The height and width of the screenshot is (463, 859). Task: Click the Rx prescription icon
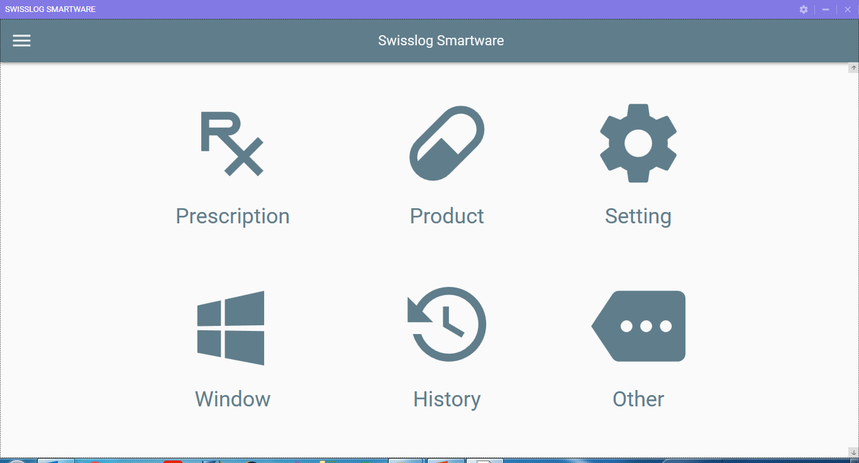(x=232, y=144)
